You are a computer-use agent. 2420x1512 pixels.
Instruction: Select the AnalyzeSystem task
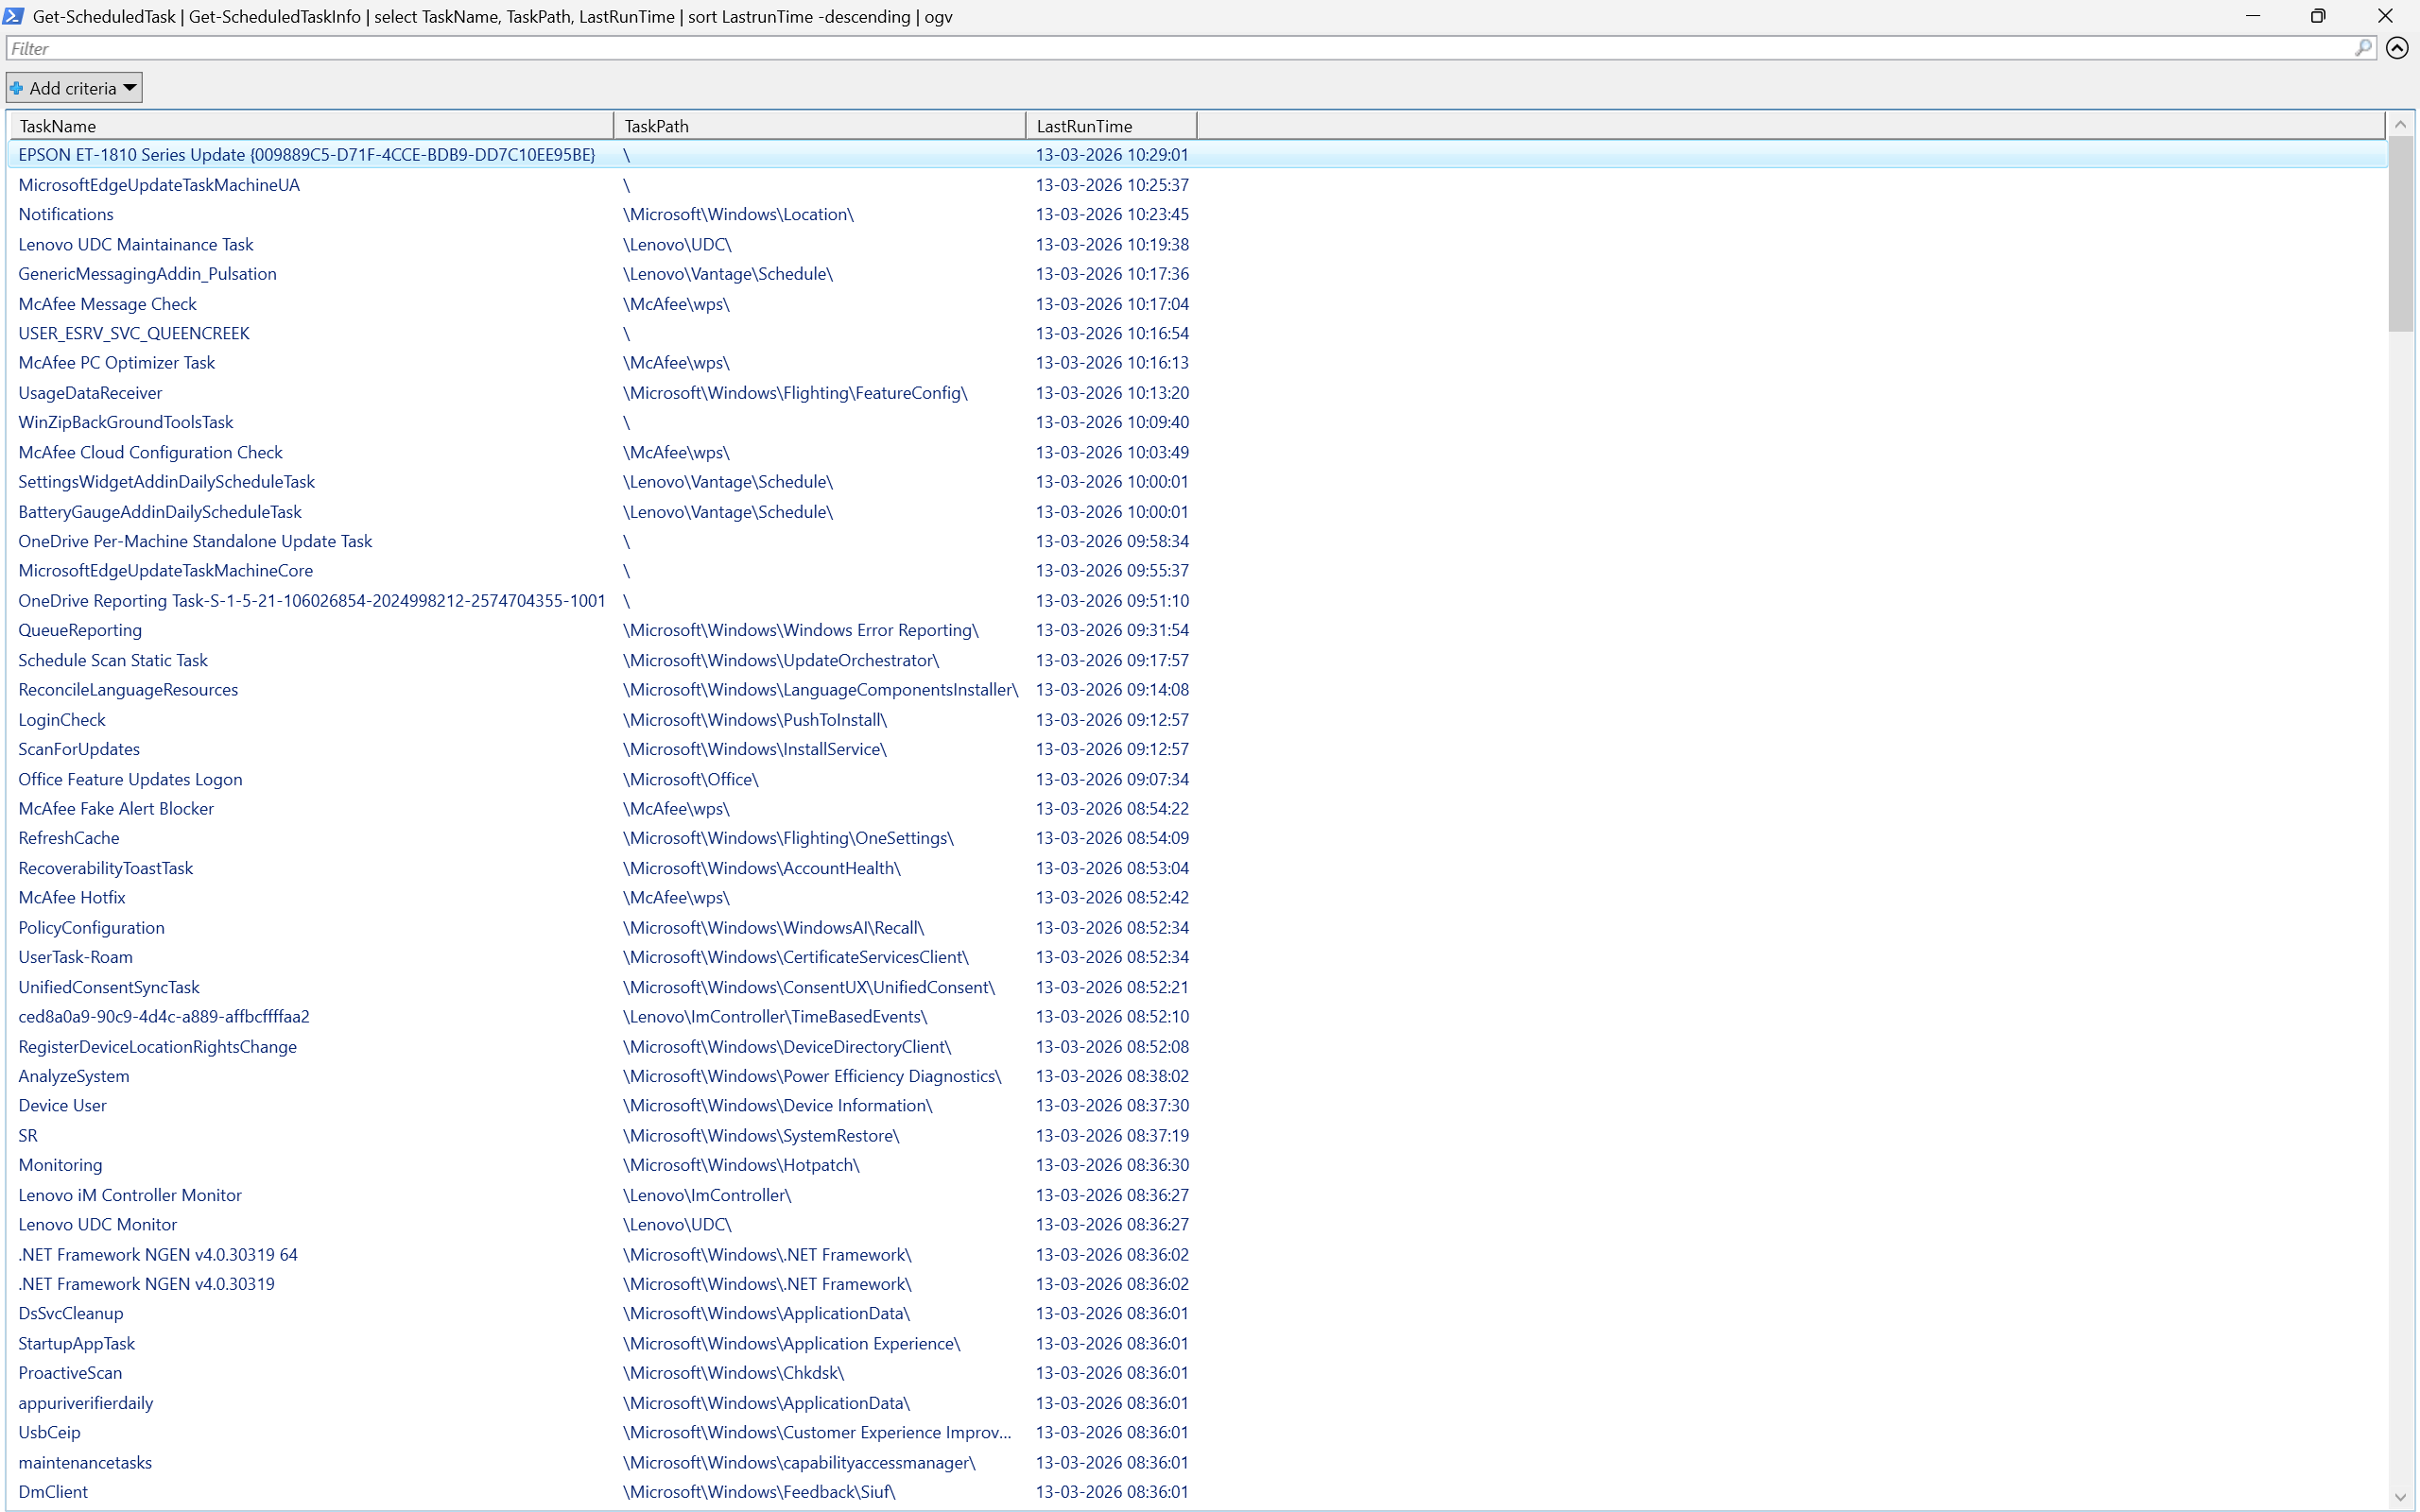(x=1198, y=1076)
